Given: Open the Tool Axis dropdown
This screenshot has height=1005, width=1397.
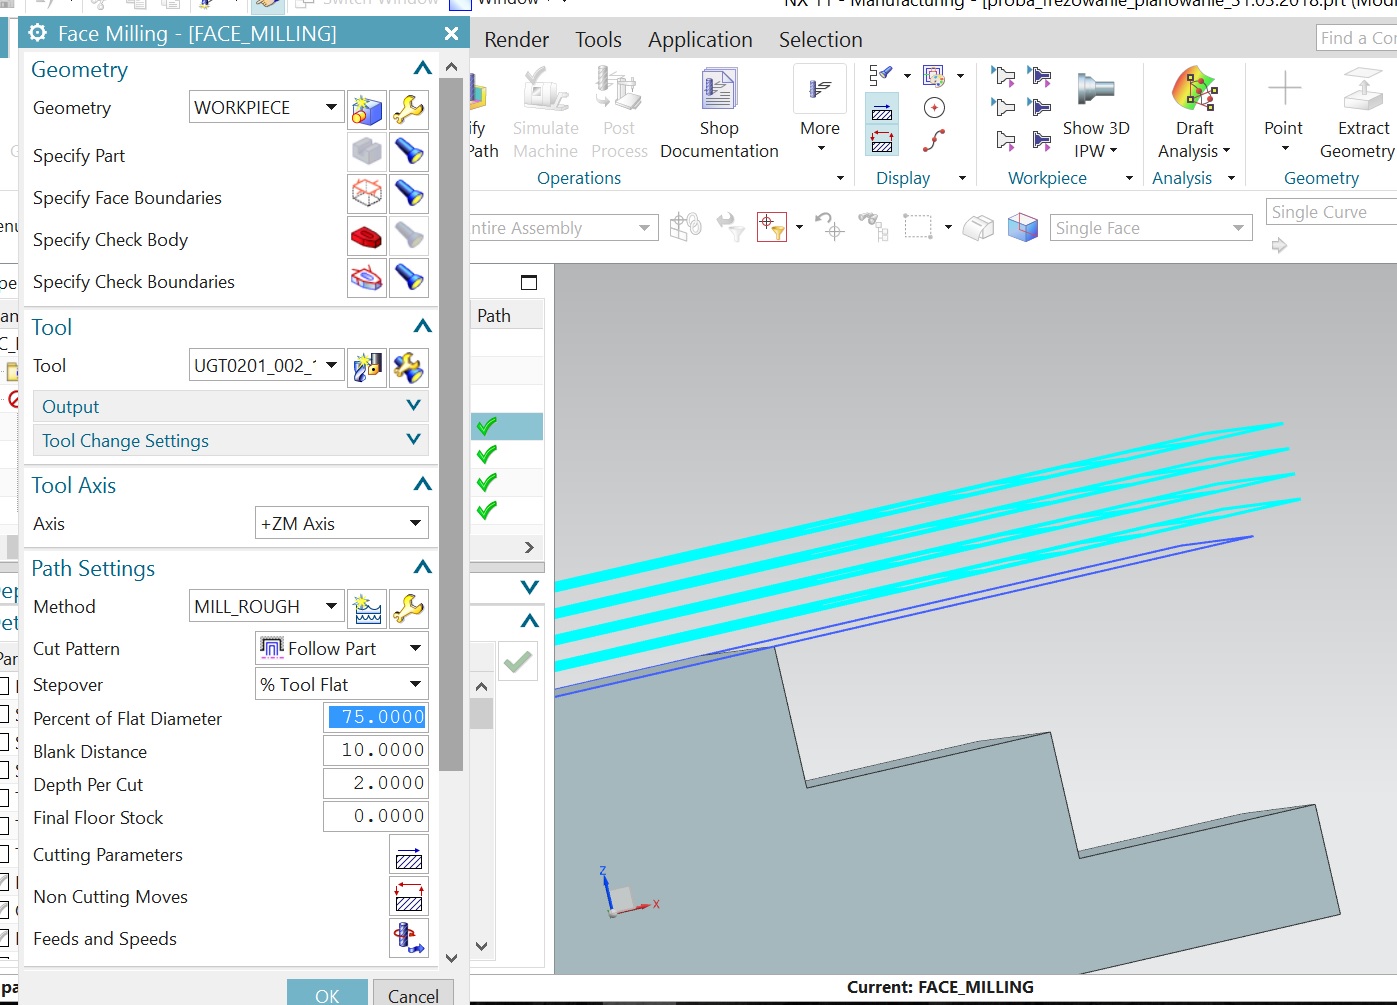Looking at the screenshot, I should [341, 524].
